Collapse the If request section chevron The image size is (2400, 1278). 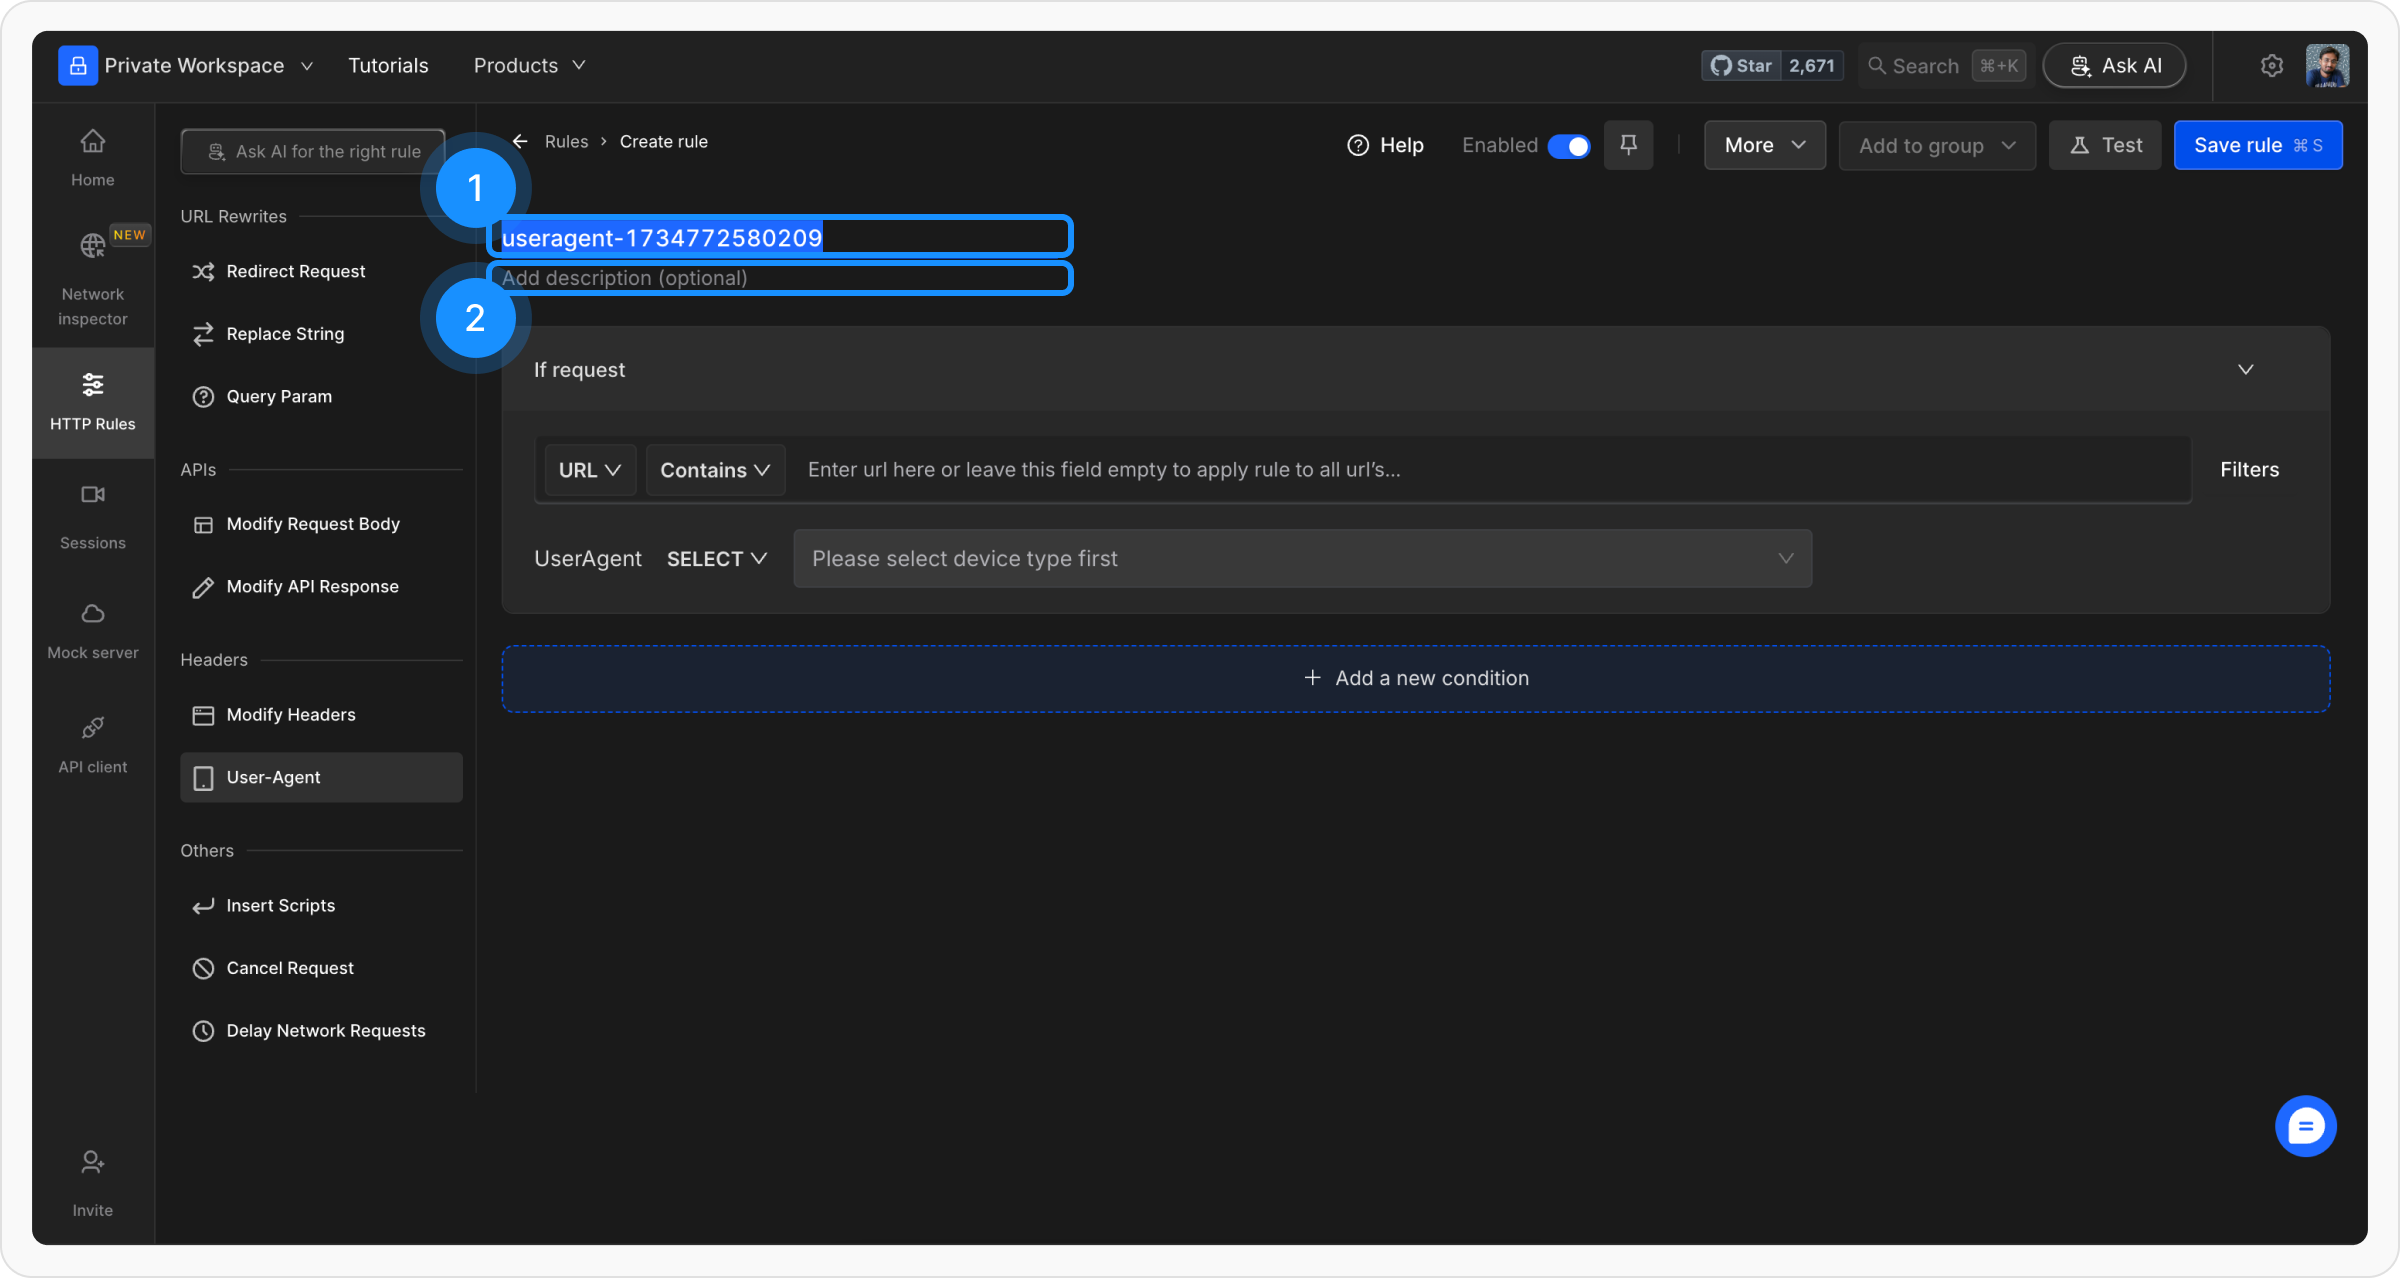(x=2245, y=370)
